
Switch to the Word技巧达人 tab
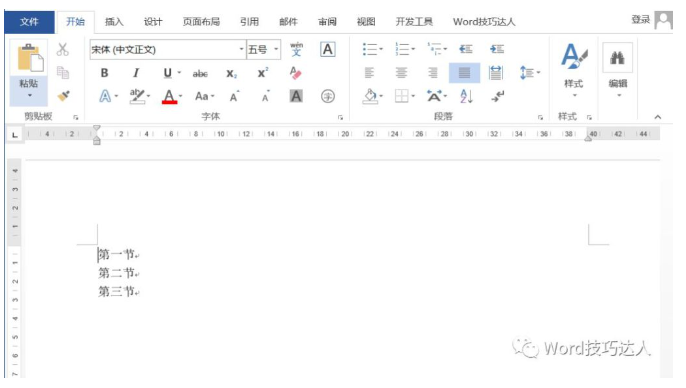tap(484, 21)
